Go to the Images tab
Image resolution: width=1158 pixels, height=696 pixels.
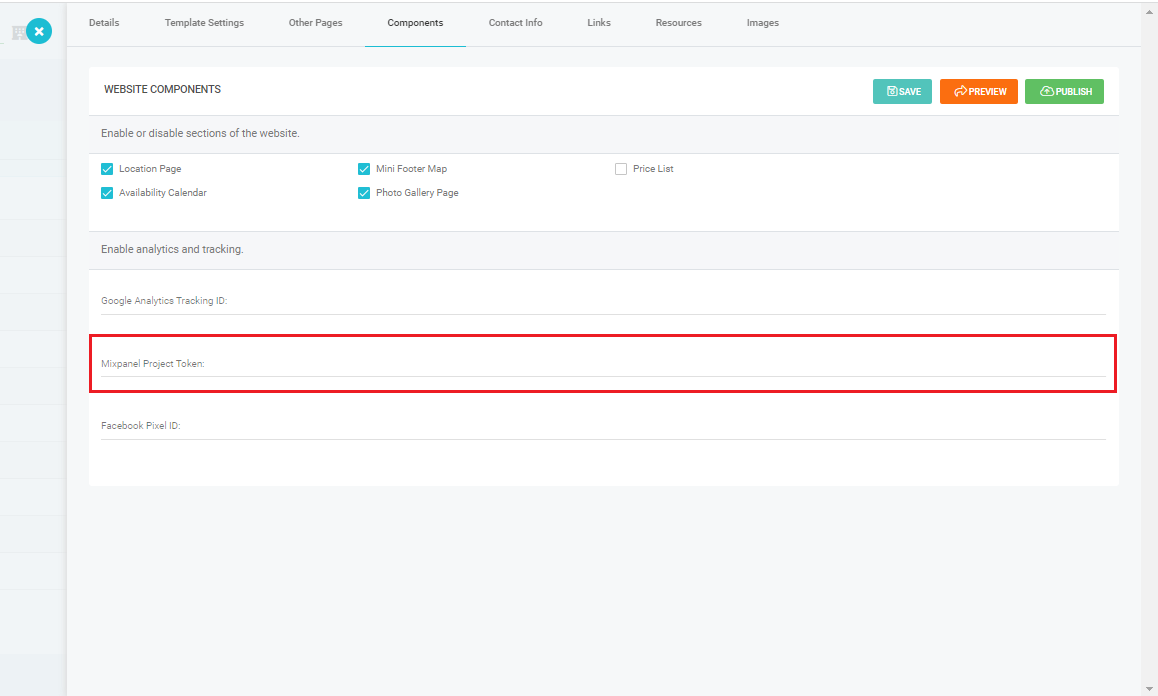pyautogui.click(x=763, y=23)
